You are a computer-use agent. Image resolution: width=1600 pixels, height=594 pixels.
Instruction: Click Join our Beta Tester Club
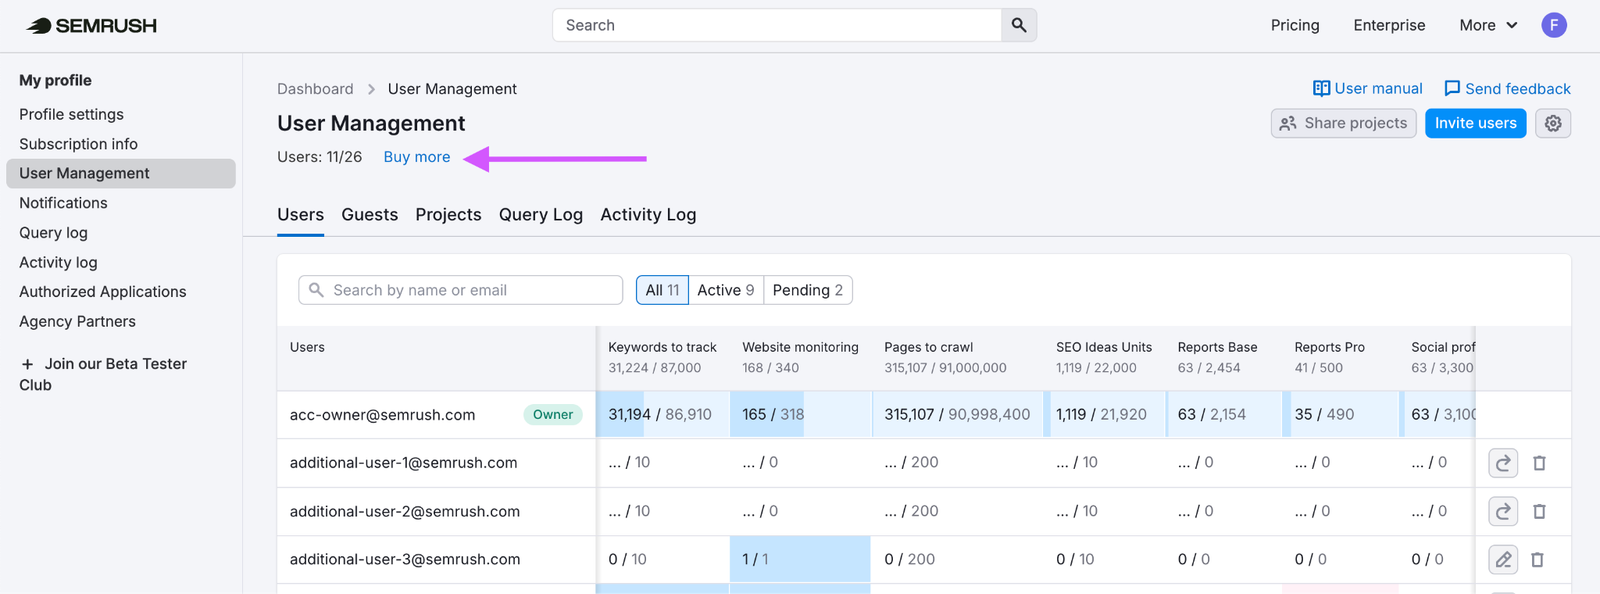coord(103,374)
